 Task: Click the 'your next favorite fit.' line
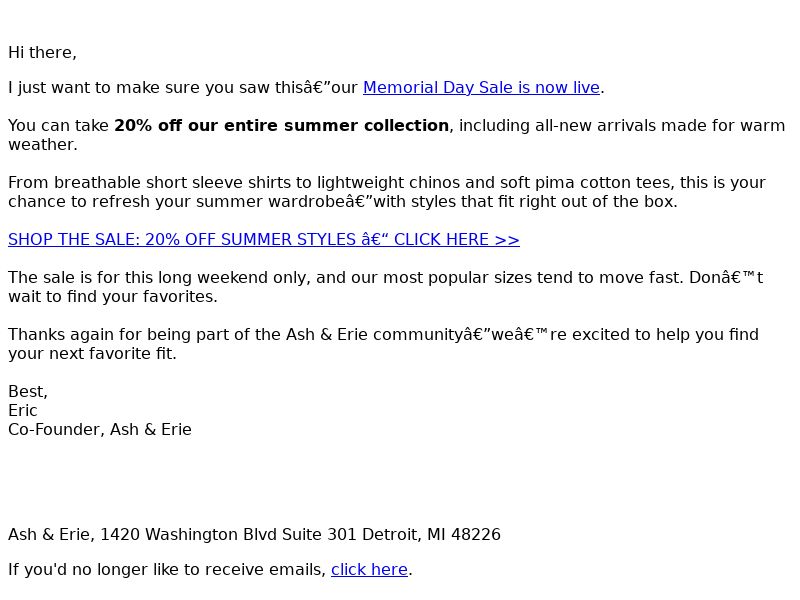click(x=92, y=354)
